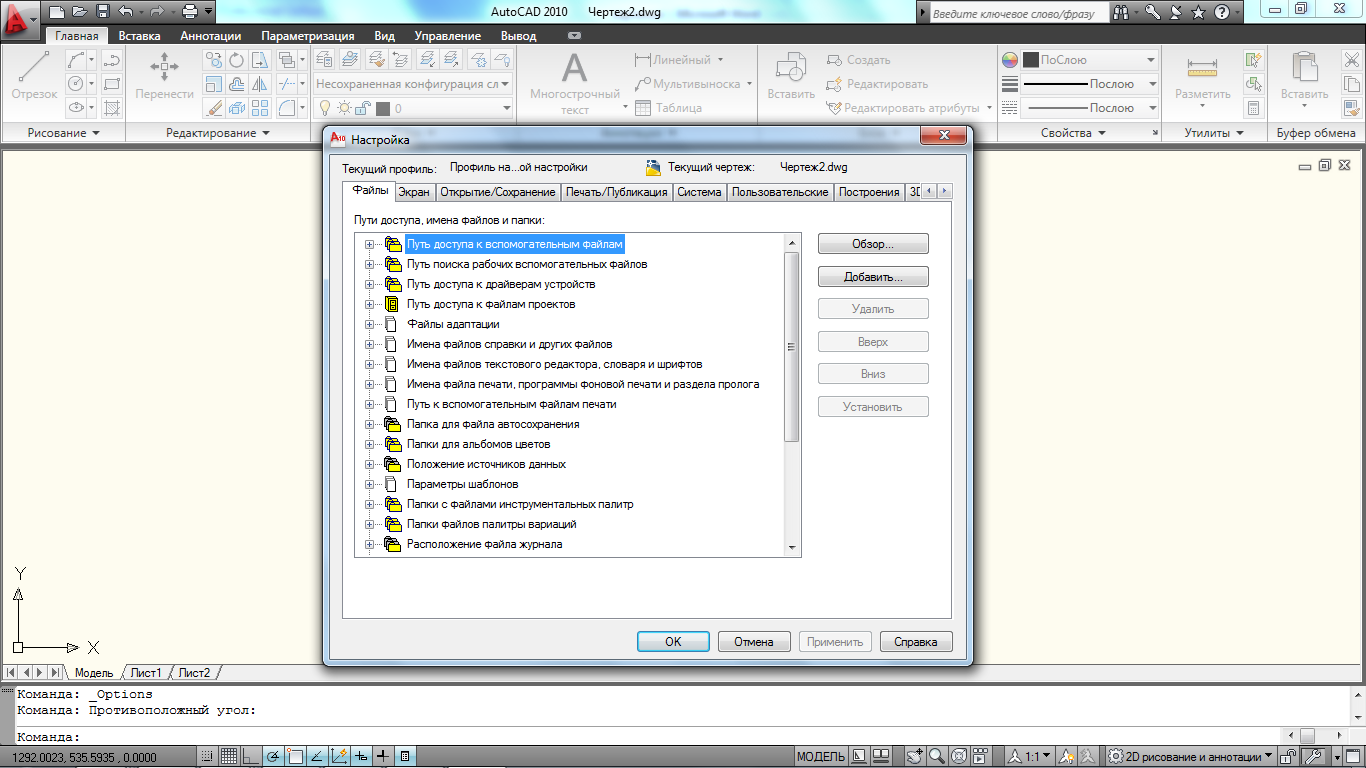Image resolution: width=1366 pixels, height=768 pixels.
Task: Click the Match Properties icon in Буфер обмена
Action: [x=1350, y=108]
